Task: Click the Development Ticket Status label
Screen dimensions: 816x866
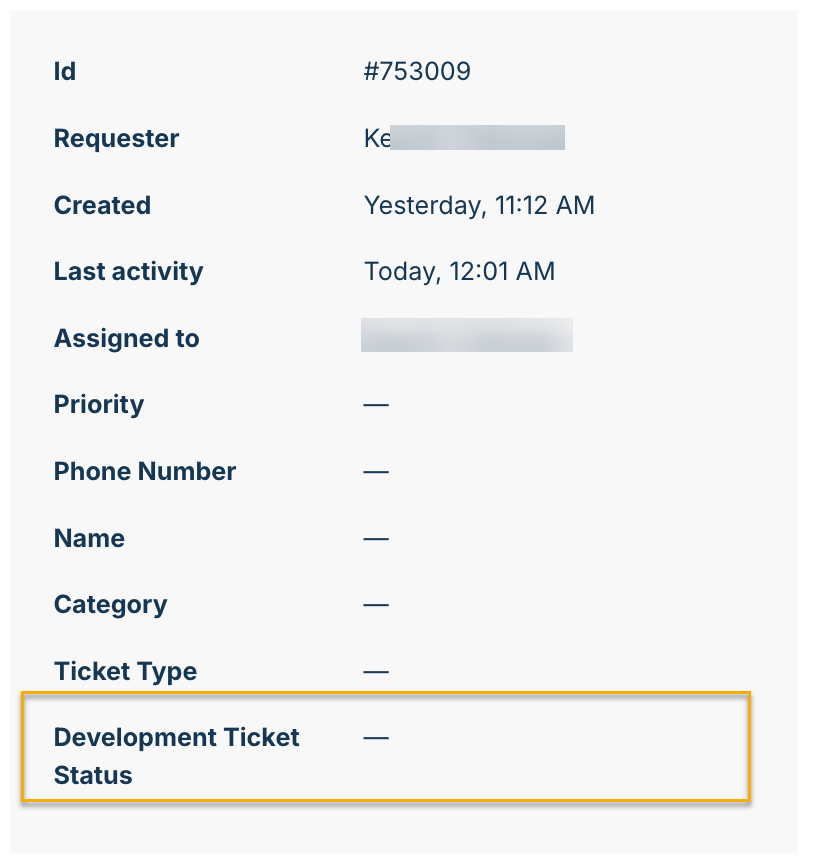Action: tap(176, 756)
